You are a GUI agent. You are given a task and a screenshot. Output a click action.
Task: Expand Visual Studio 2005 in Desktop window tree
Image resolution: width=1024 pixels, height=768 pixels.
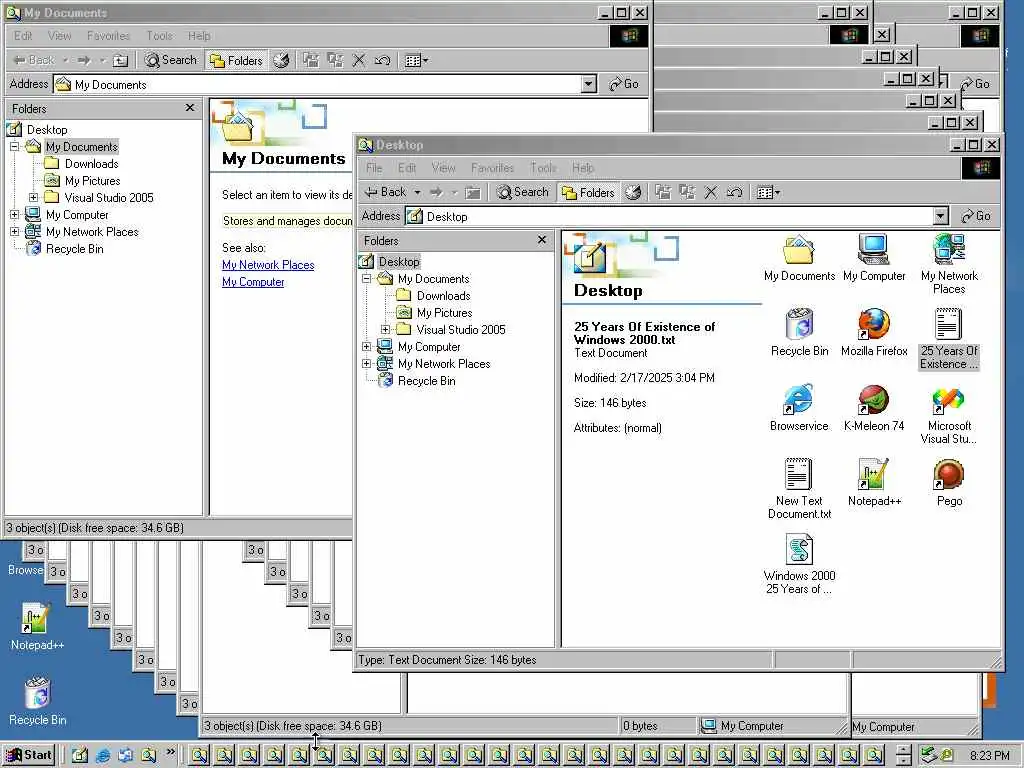(385, 330)
